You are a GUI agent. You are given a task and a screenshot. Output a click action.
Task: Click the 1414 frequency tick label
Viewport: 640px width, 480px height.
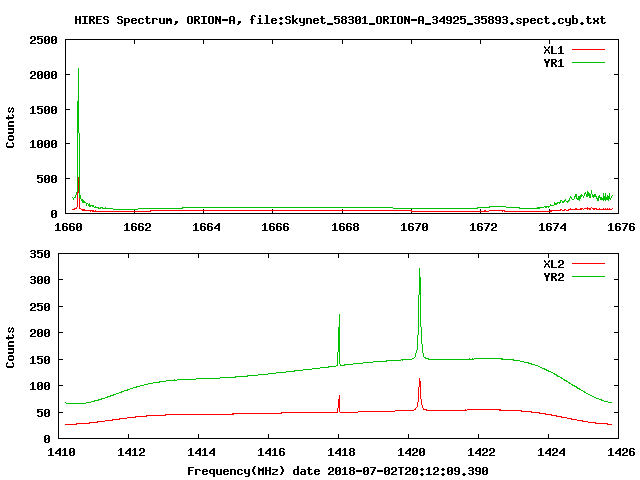coord(201,452)
